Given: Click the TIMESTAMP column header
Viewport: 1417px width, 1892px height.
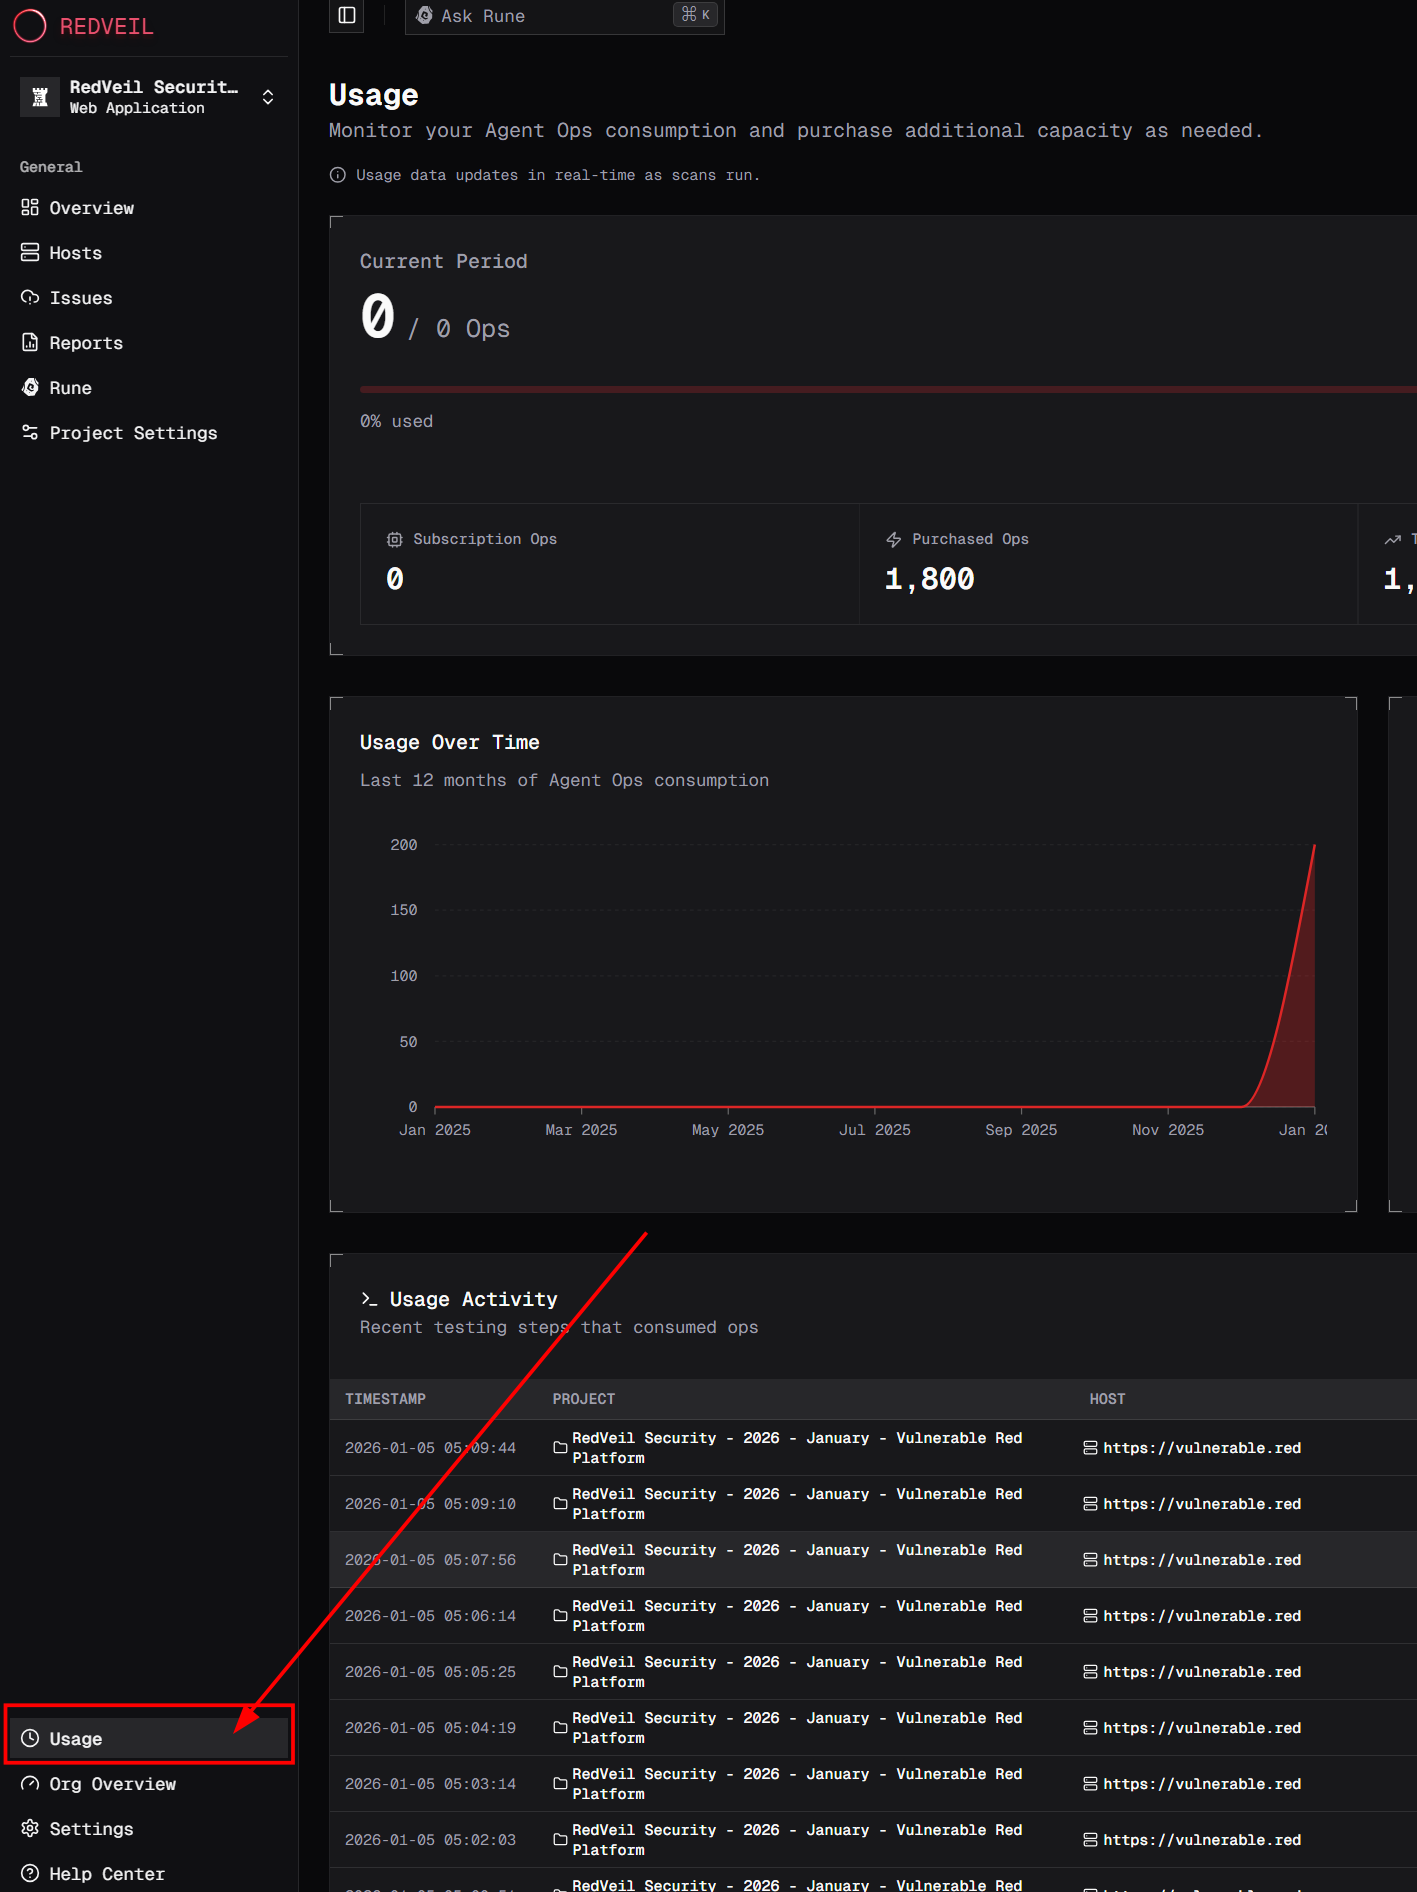Looking at the screenshot, I should pos(385,1398).
